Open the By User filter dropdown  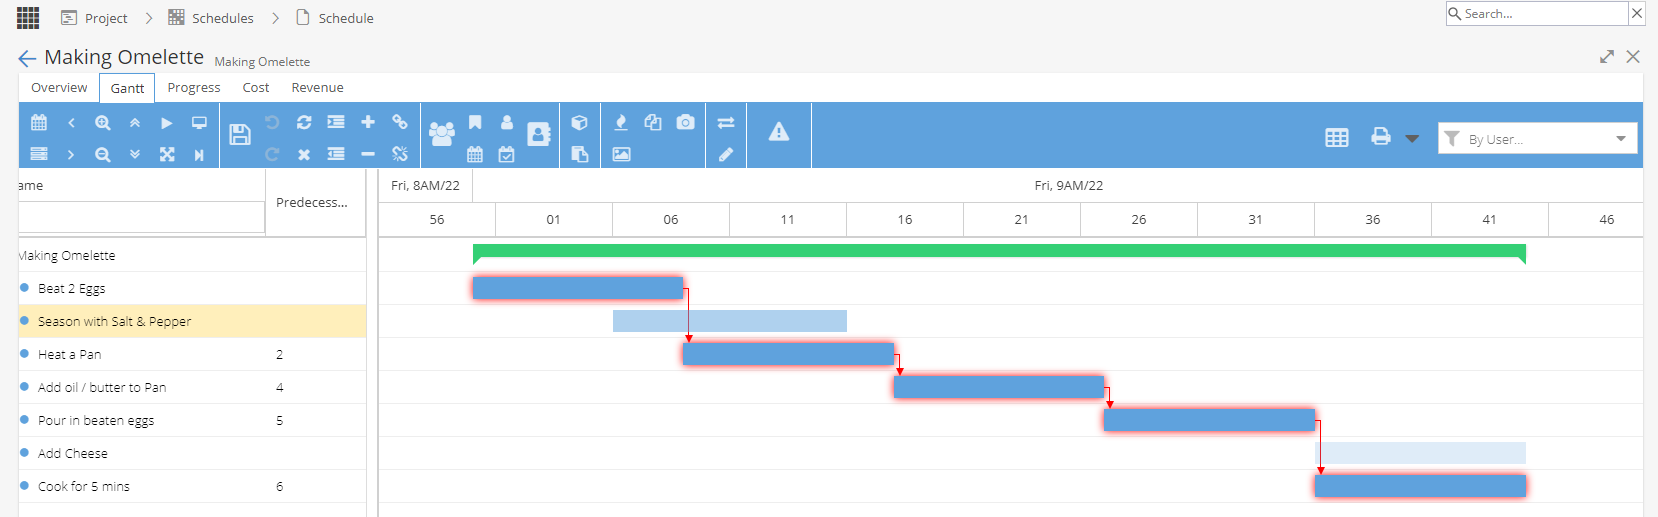1538,138
